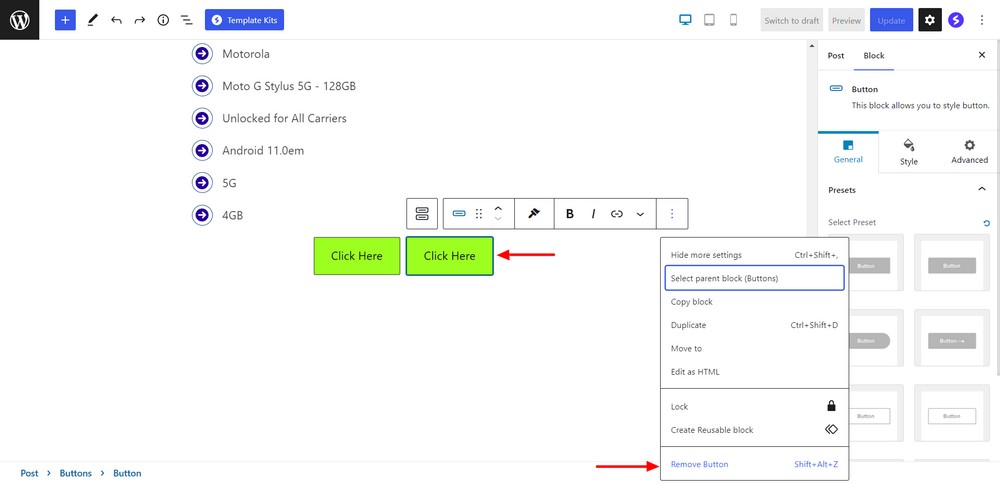
Task: Expand more formatting options chevron
Action: (640, 214)
